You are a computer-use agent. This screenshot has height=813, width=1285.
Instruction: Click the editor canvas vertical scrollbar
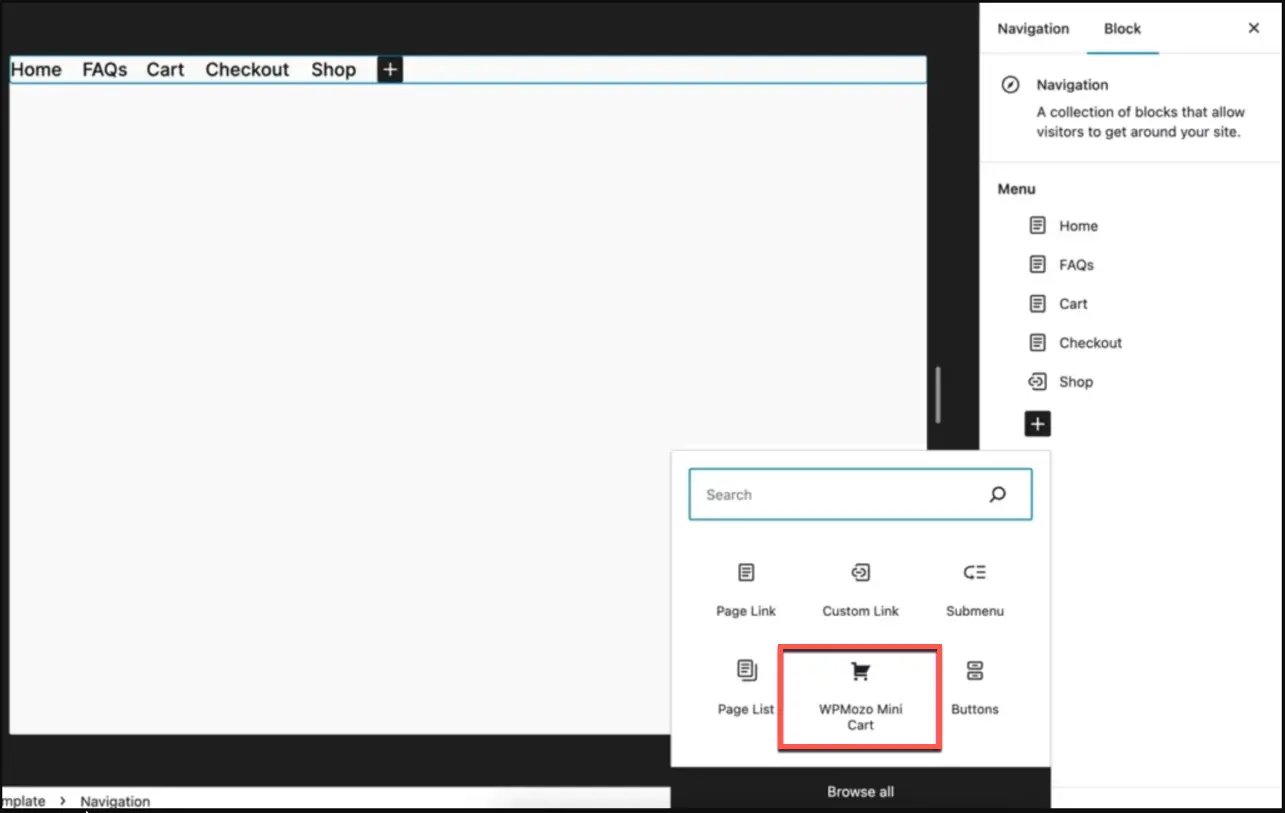(937, 395)
